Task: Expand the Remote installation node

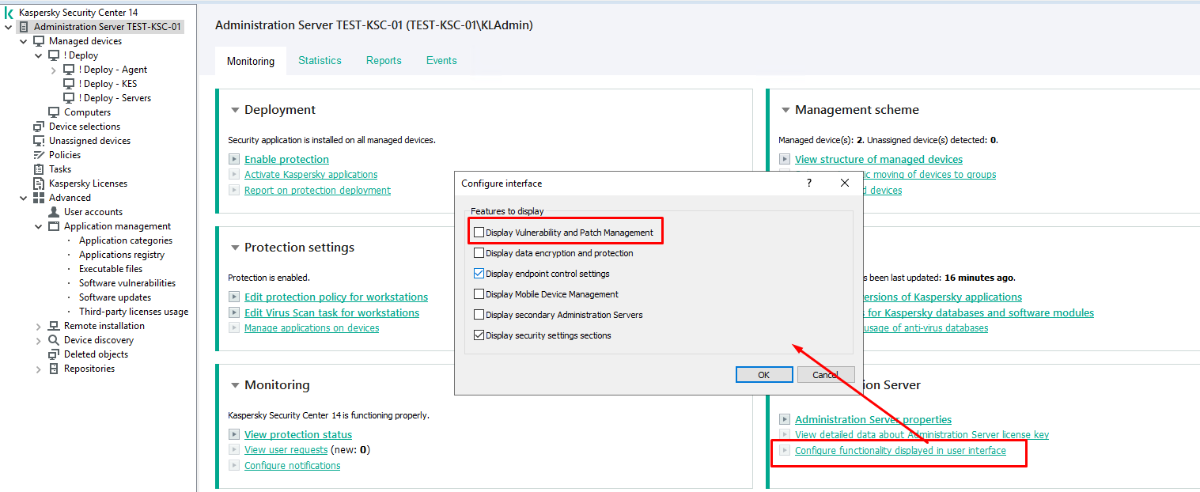Action: coord(39,326)
